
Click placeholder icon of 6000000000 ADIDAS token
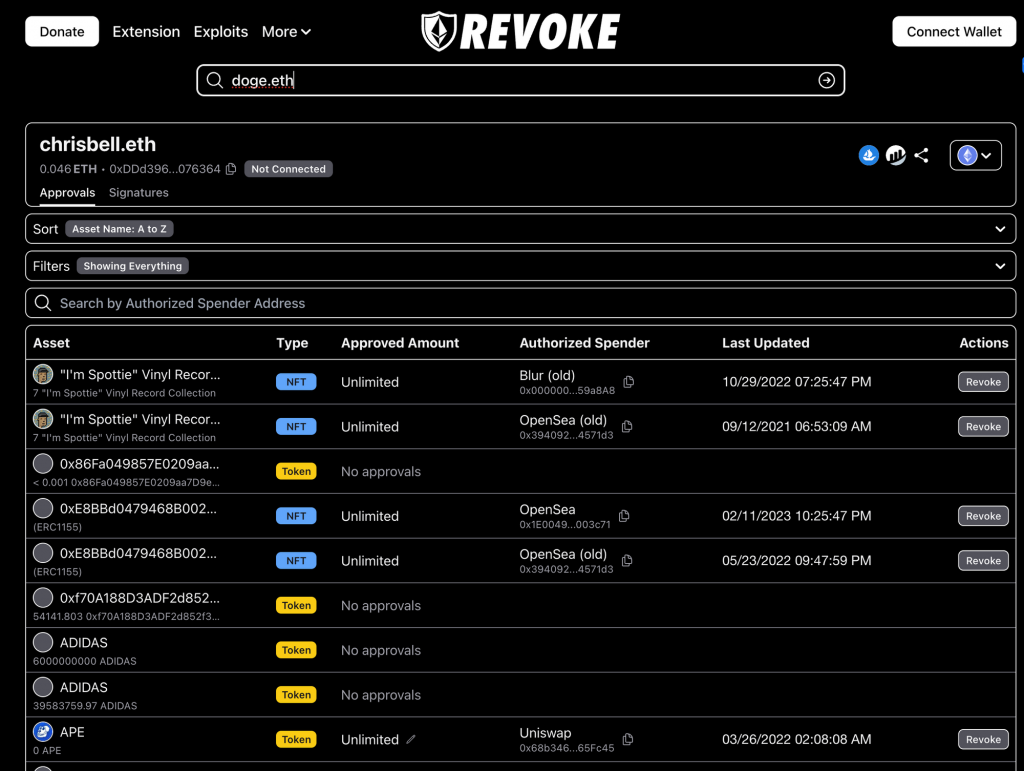pyautogui.click(x=43, y=642)
